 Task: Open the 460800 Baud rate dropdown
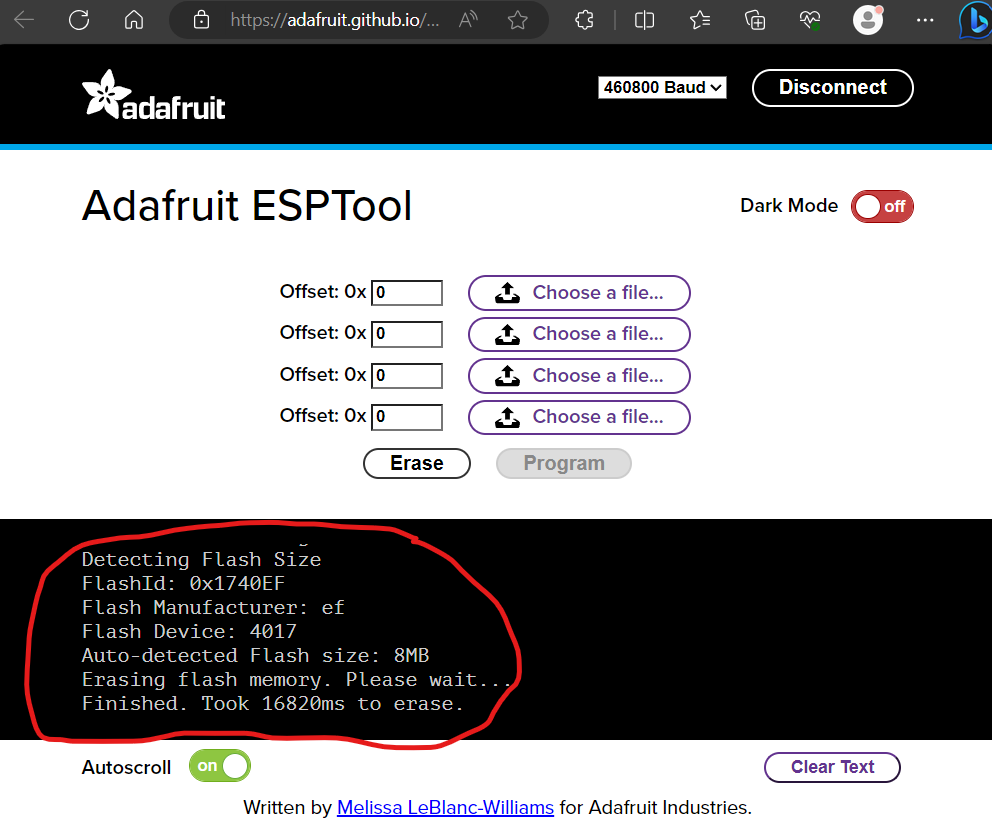662,87
